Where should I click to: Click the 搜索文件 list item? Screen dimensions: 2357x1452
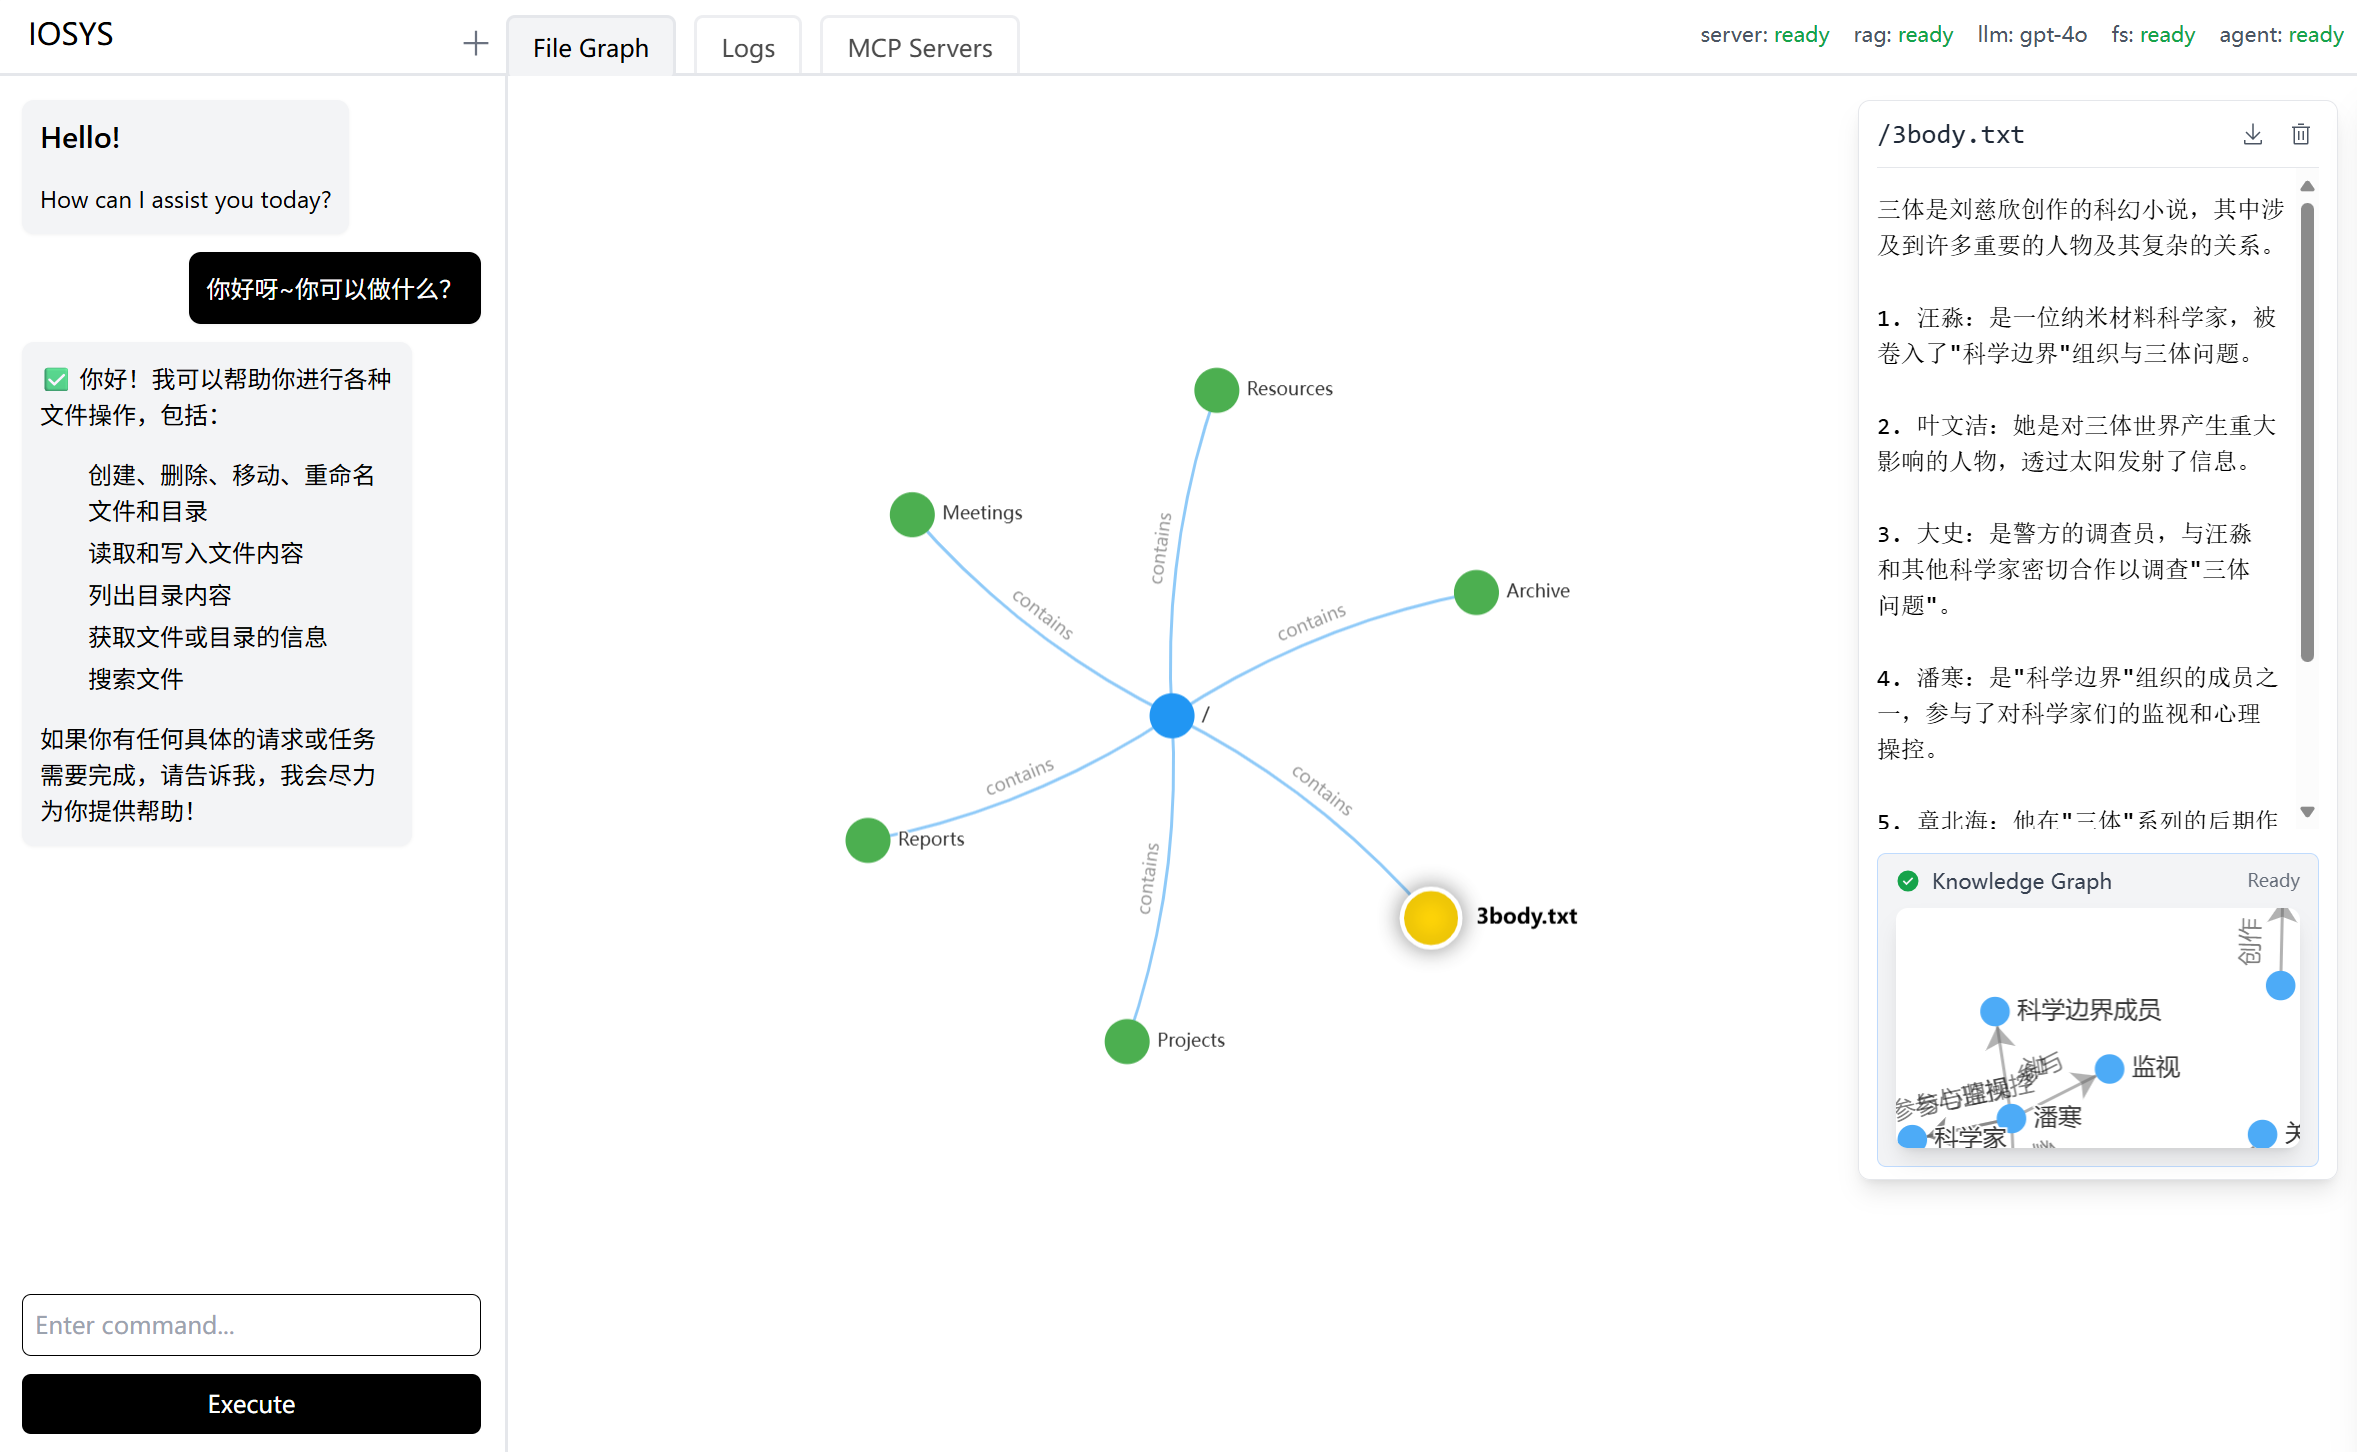click(x=136, y=679)
